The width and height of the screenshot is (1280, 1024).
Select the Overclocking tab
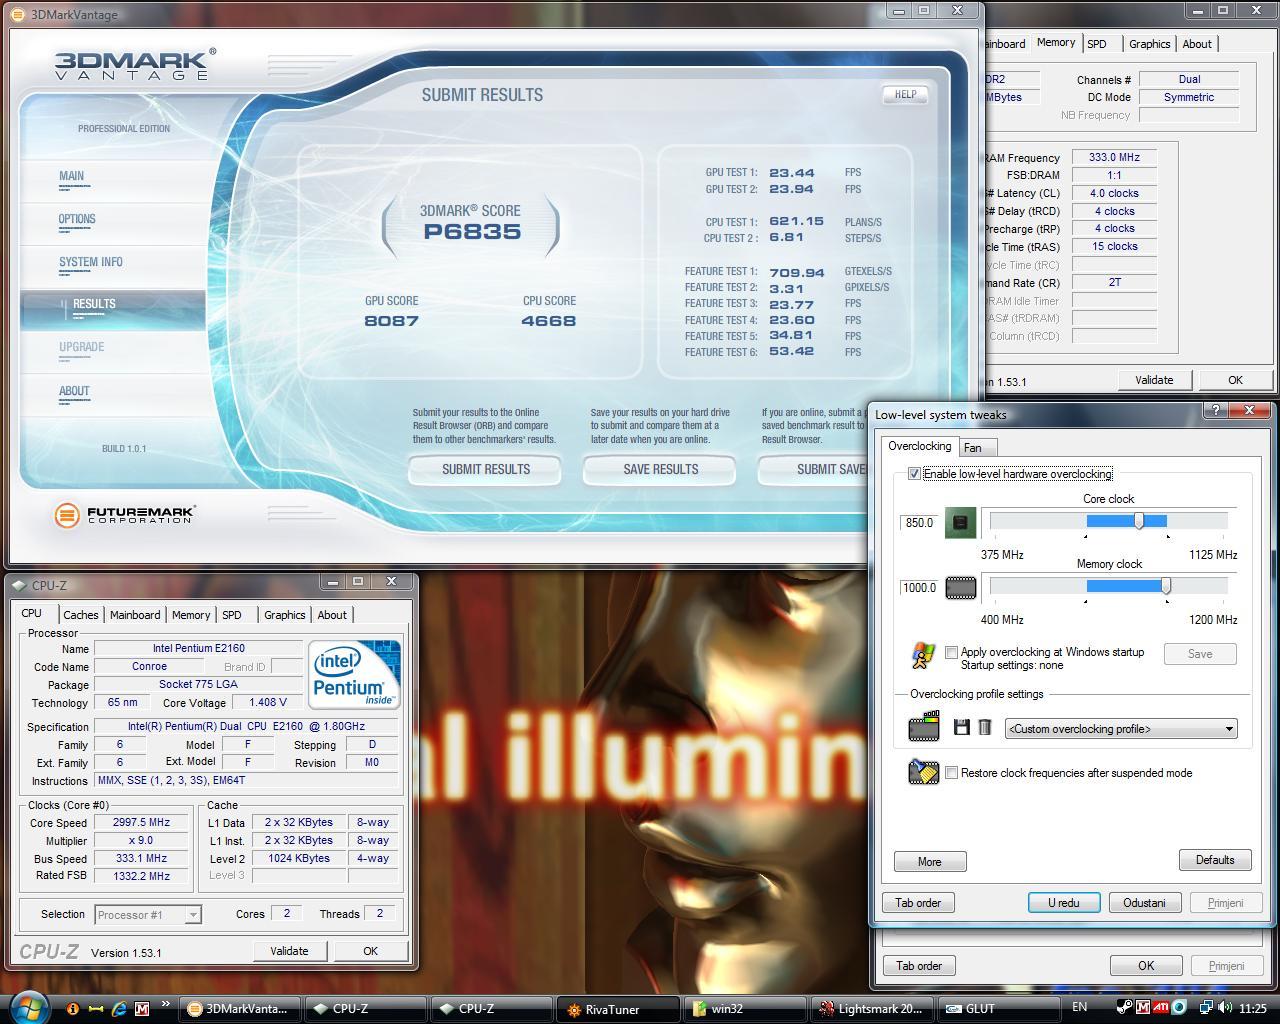919,446
